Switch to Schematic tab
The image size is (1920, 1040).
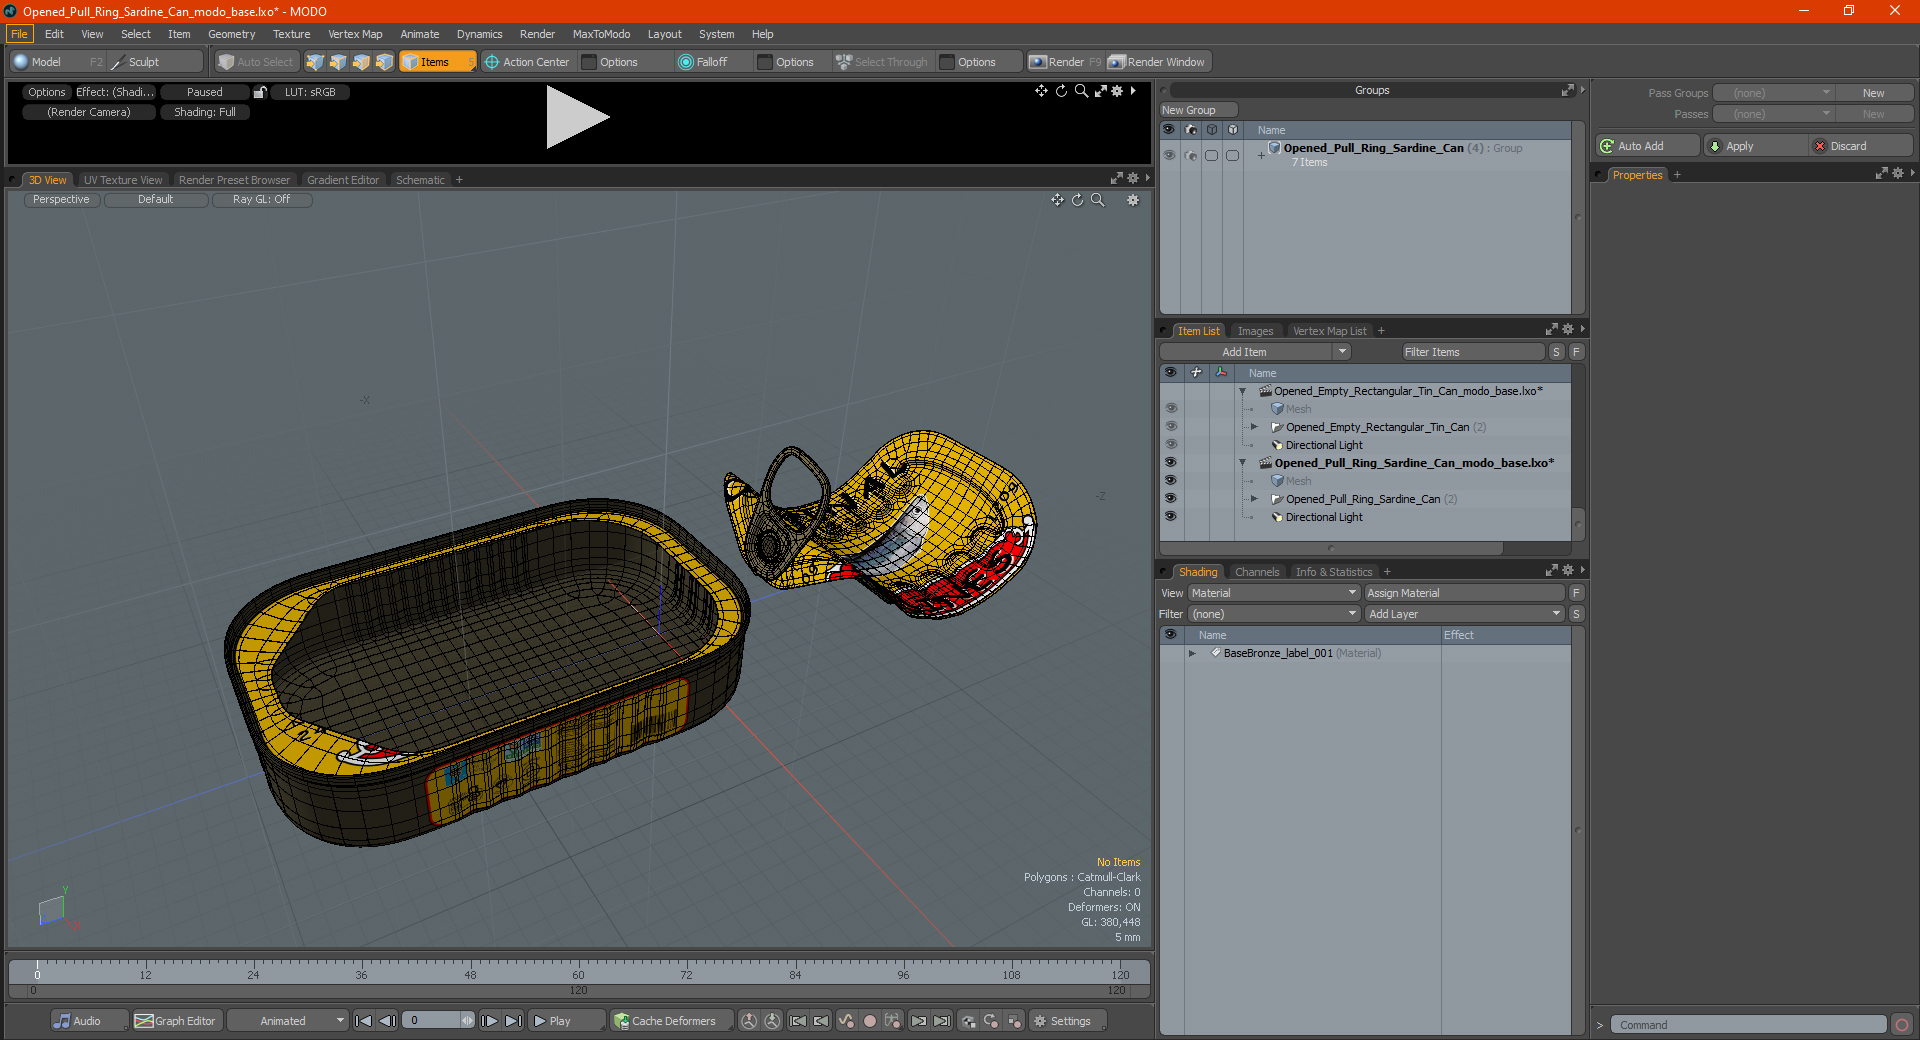tap(420, 180)
